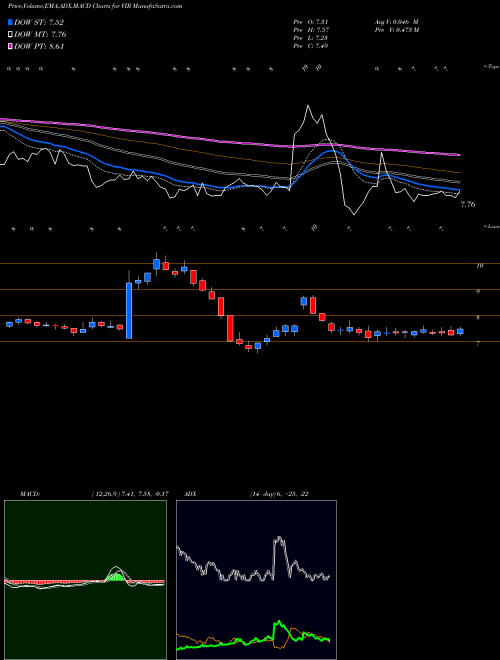
Task: Click the 'Avg V: 0.946 M' value
Action: [x=397, y=21]
